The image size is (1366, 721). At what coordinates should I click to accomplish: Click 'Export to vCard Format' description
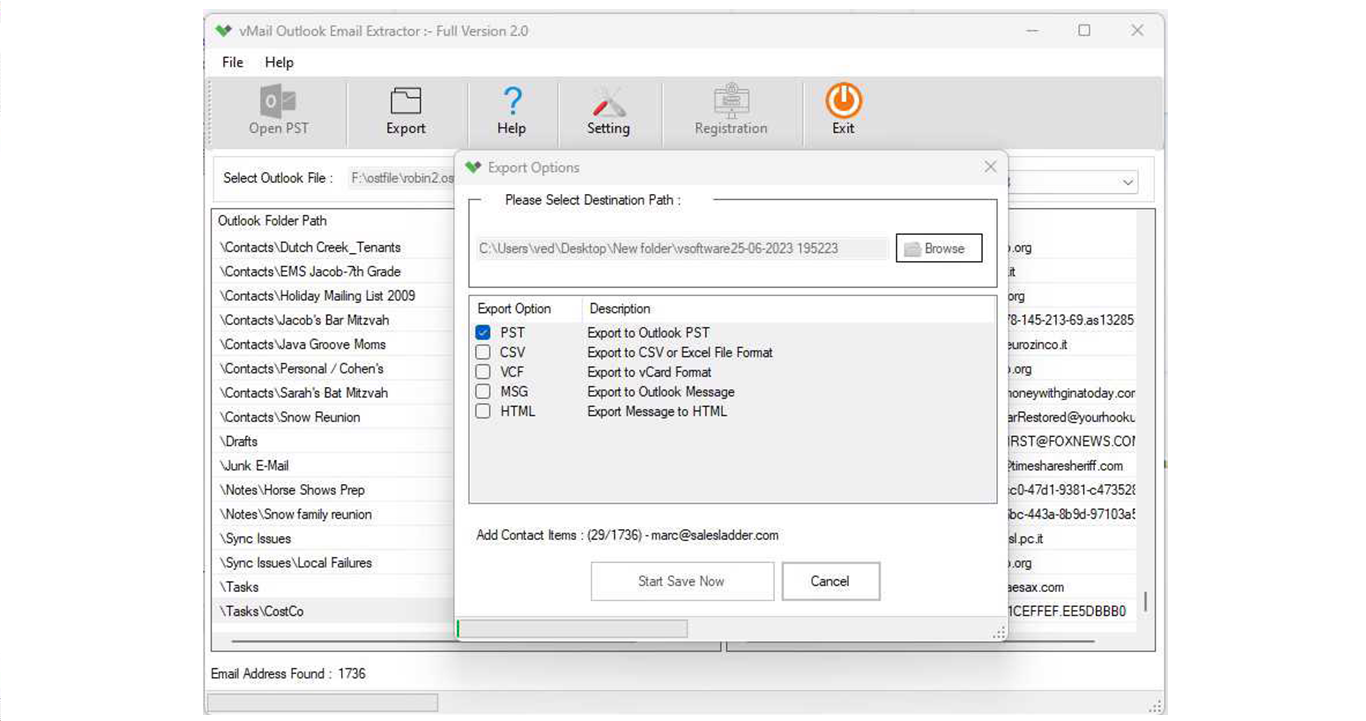[x=649, y=372]
